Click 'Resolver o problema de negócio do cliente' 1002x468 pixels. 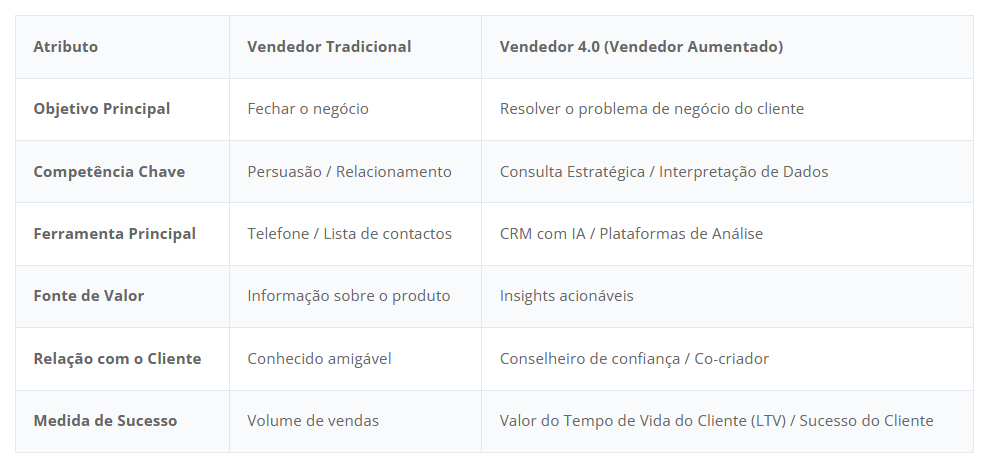point(651,109)
